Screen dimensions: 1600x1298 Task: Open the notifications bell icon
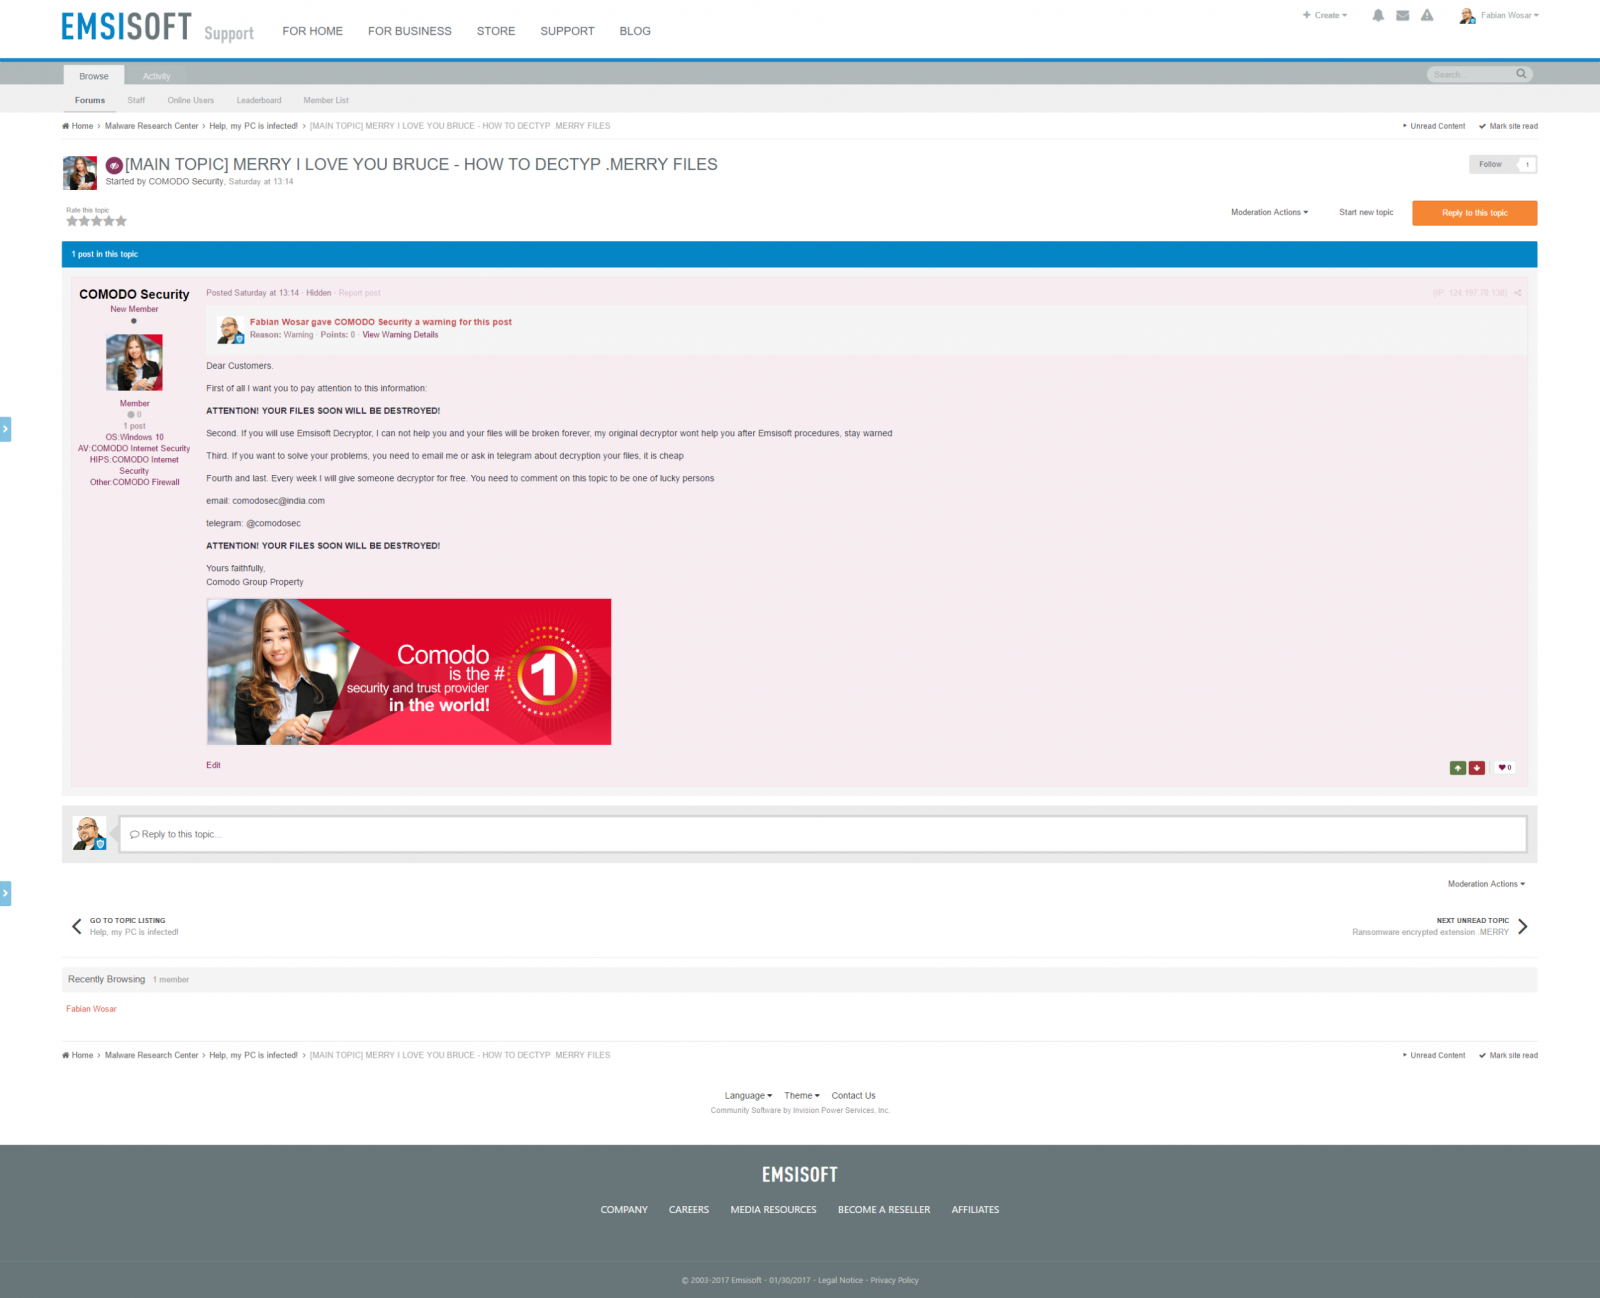1378,15
